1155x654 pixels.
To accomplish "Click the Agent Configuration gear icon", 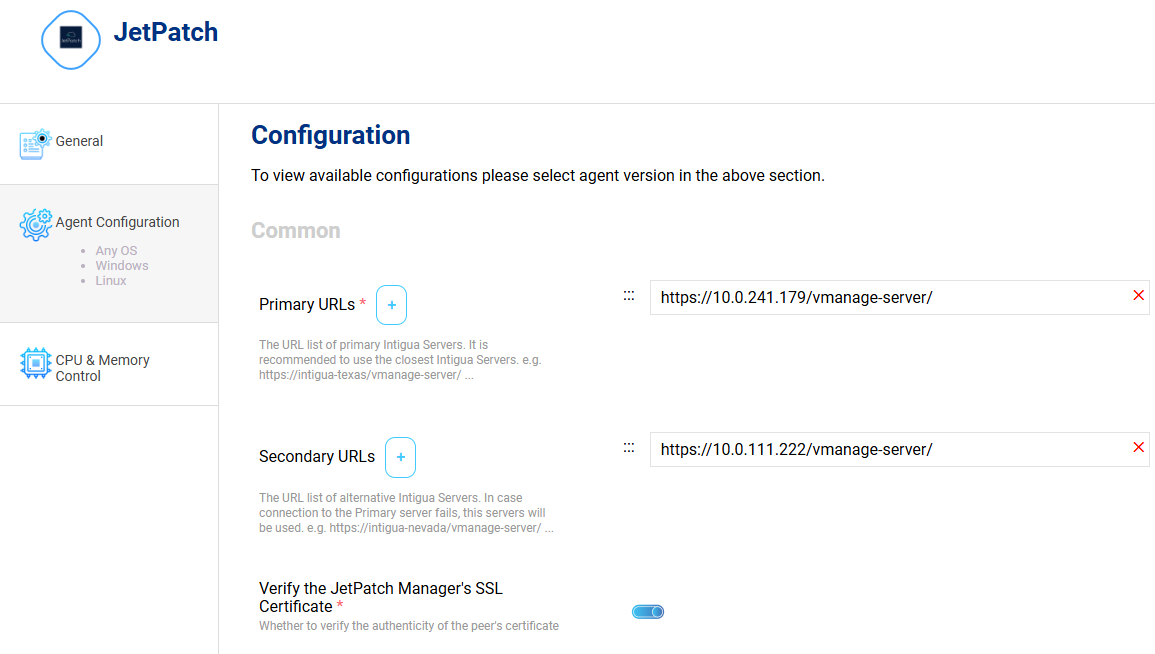I will pyautogui.click(x=35, y=224).
